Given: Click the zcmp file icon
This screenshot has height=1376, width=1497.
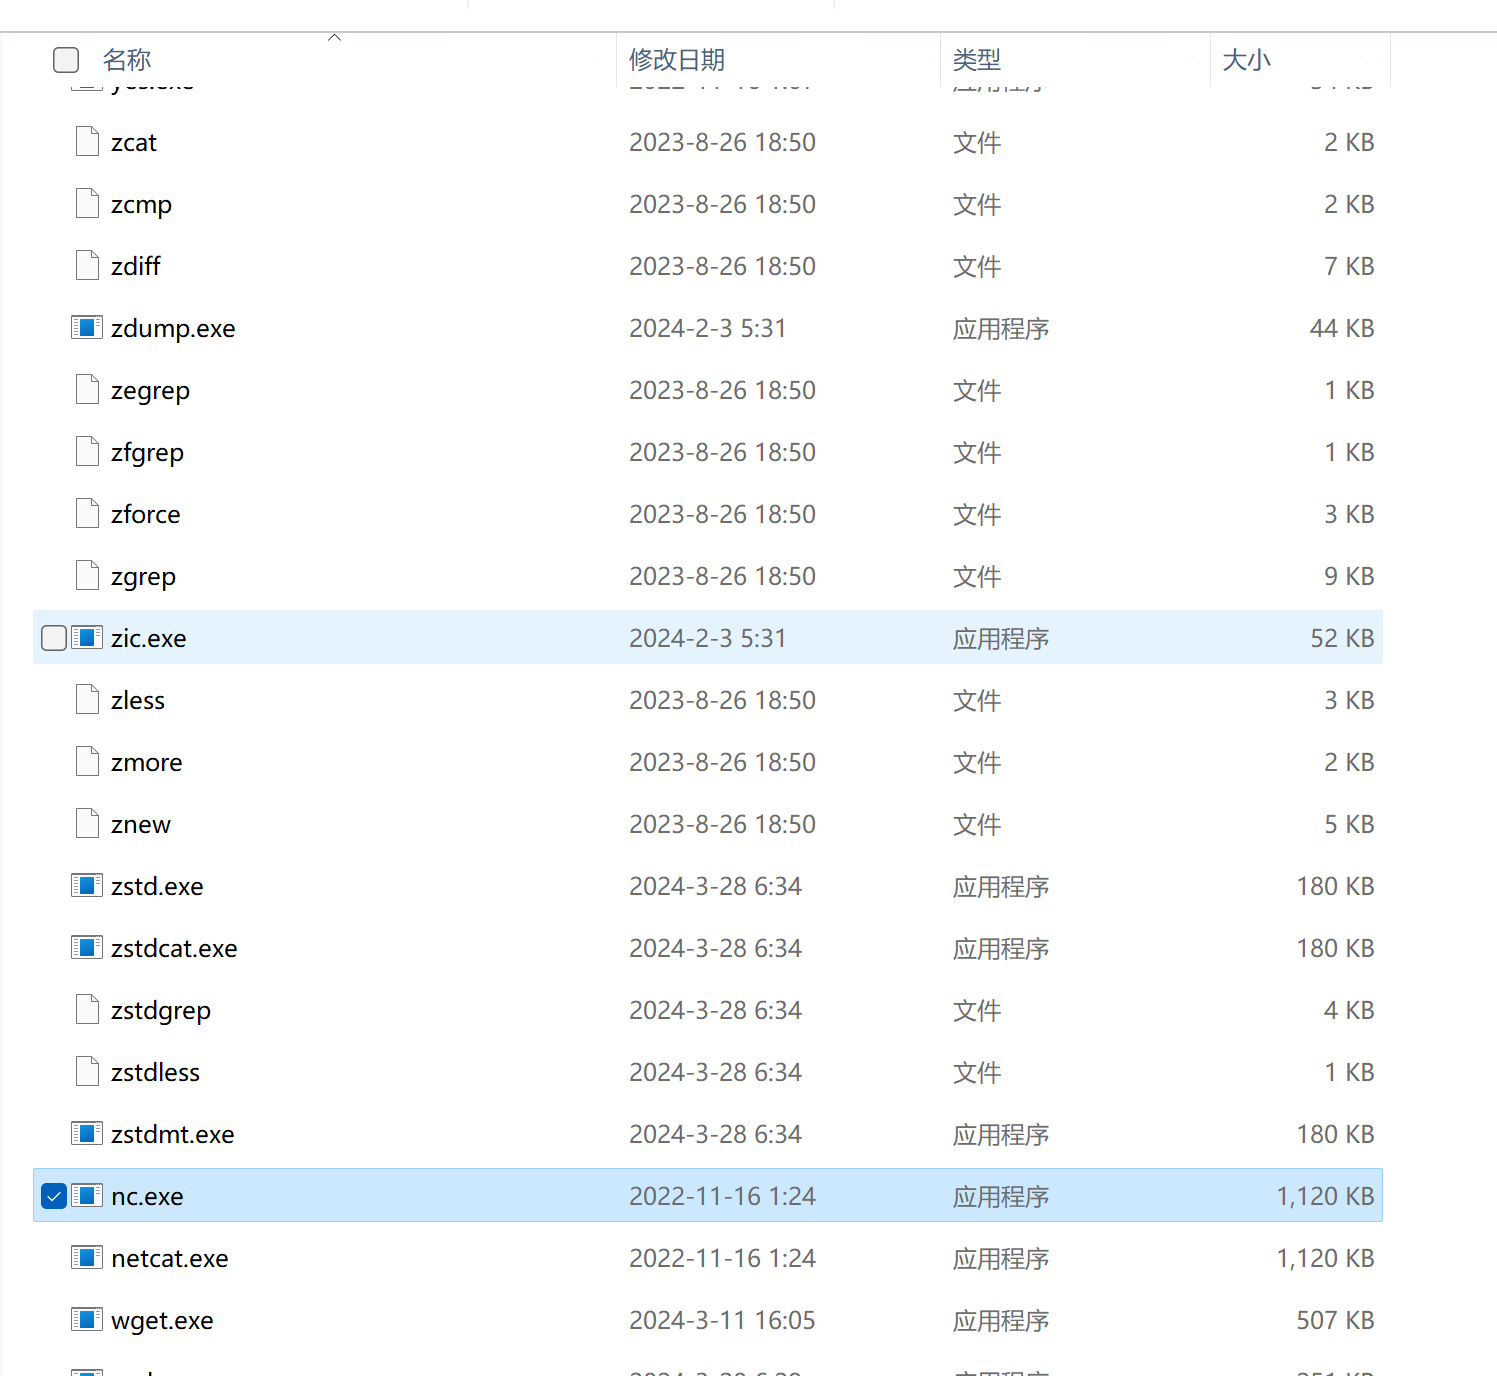Looking at the screenshot, I should pos(87,204).
